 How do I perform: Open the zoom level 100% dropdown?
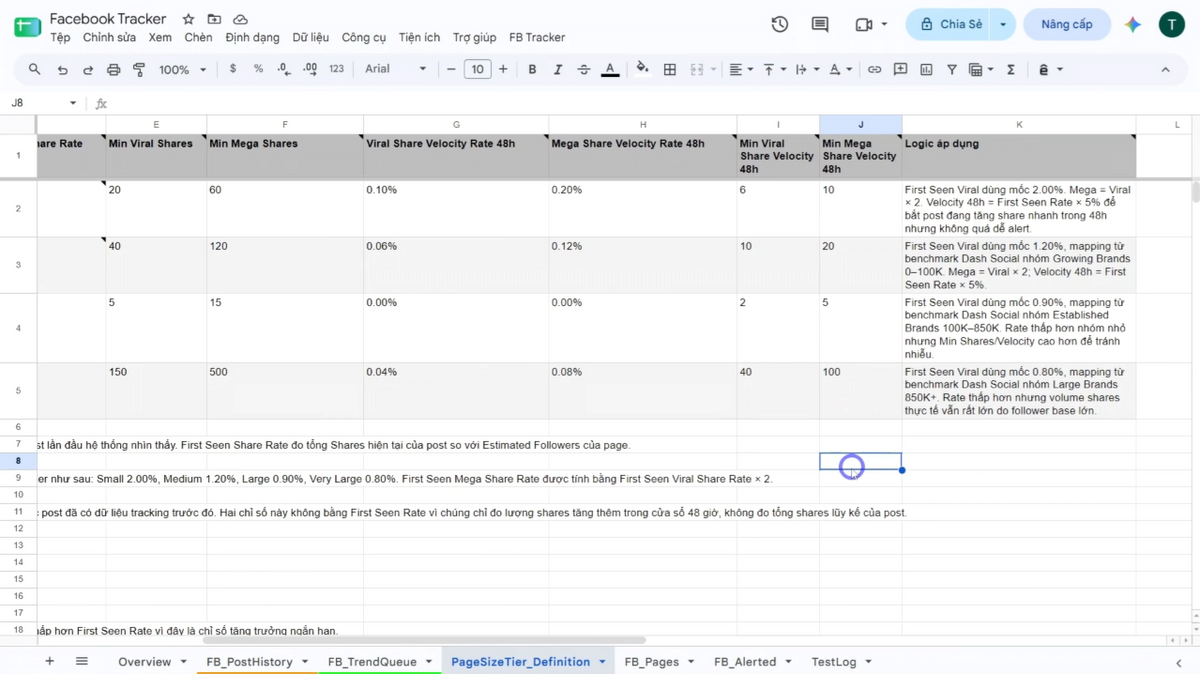[183, 69]
